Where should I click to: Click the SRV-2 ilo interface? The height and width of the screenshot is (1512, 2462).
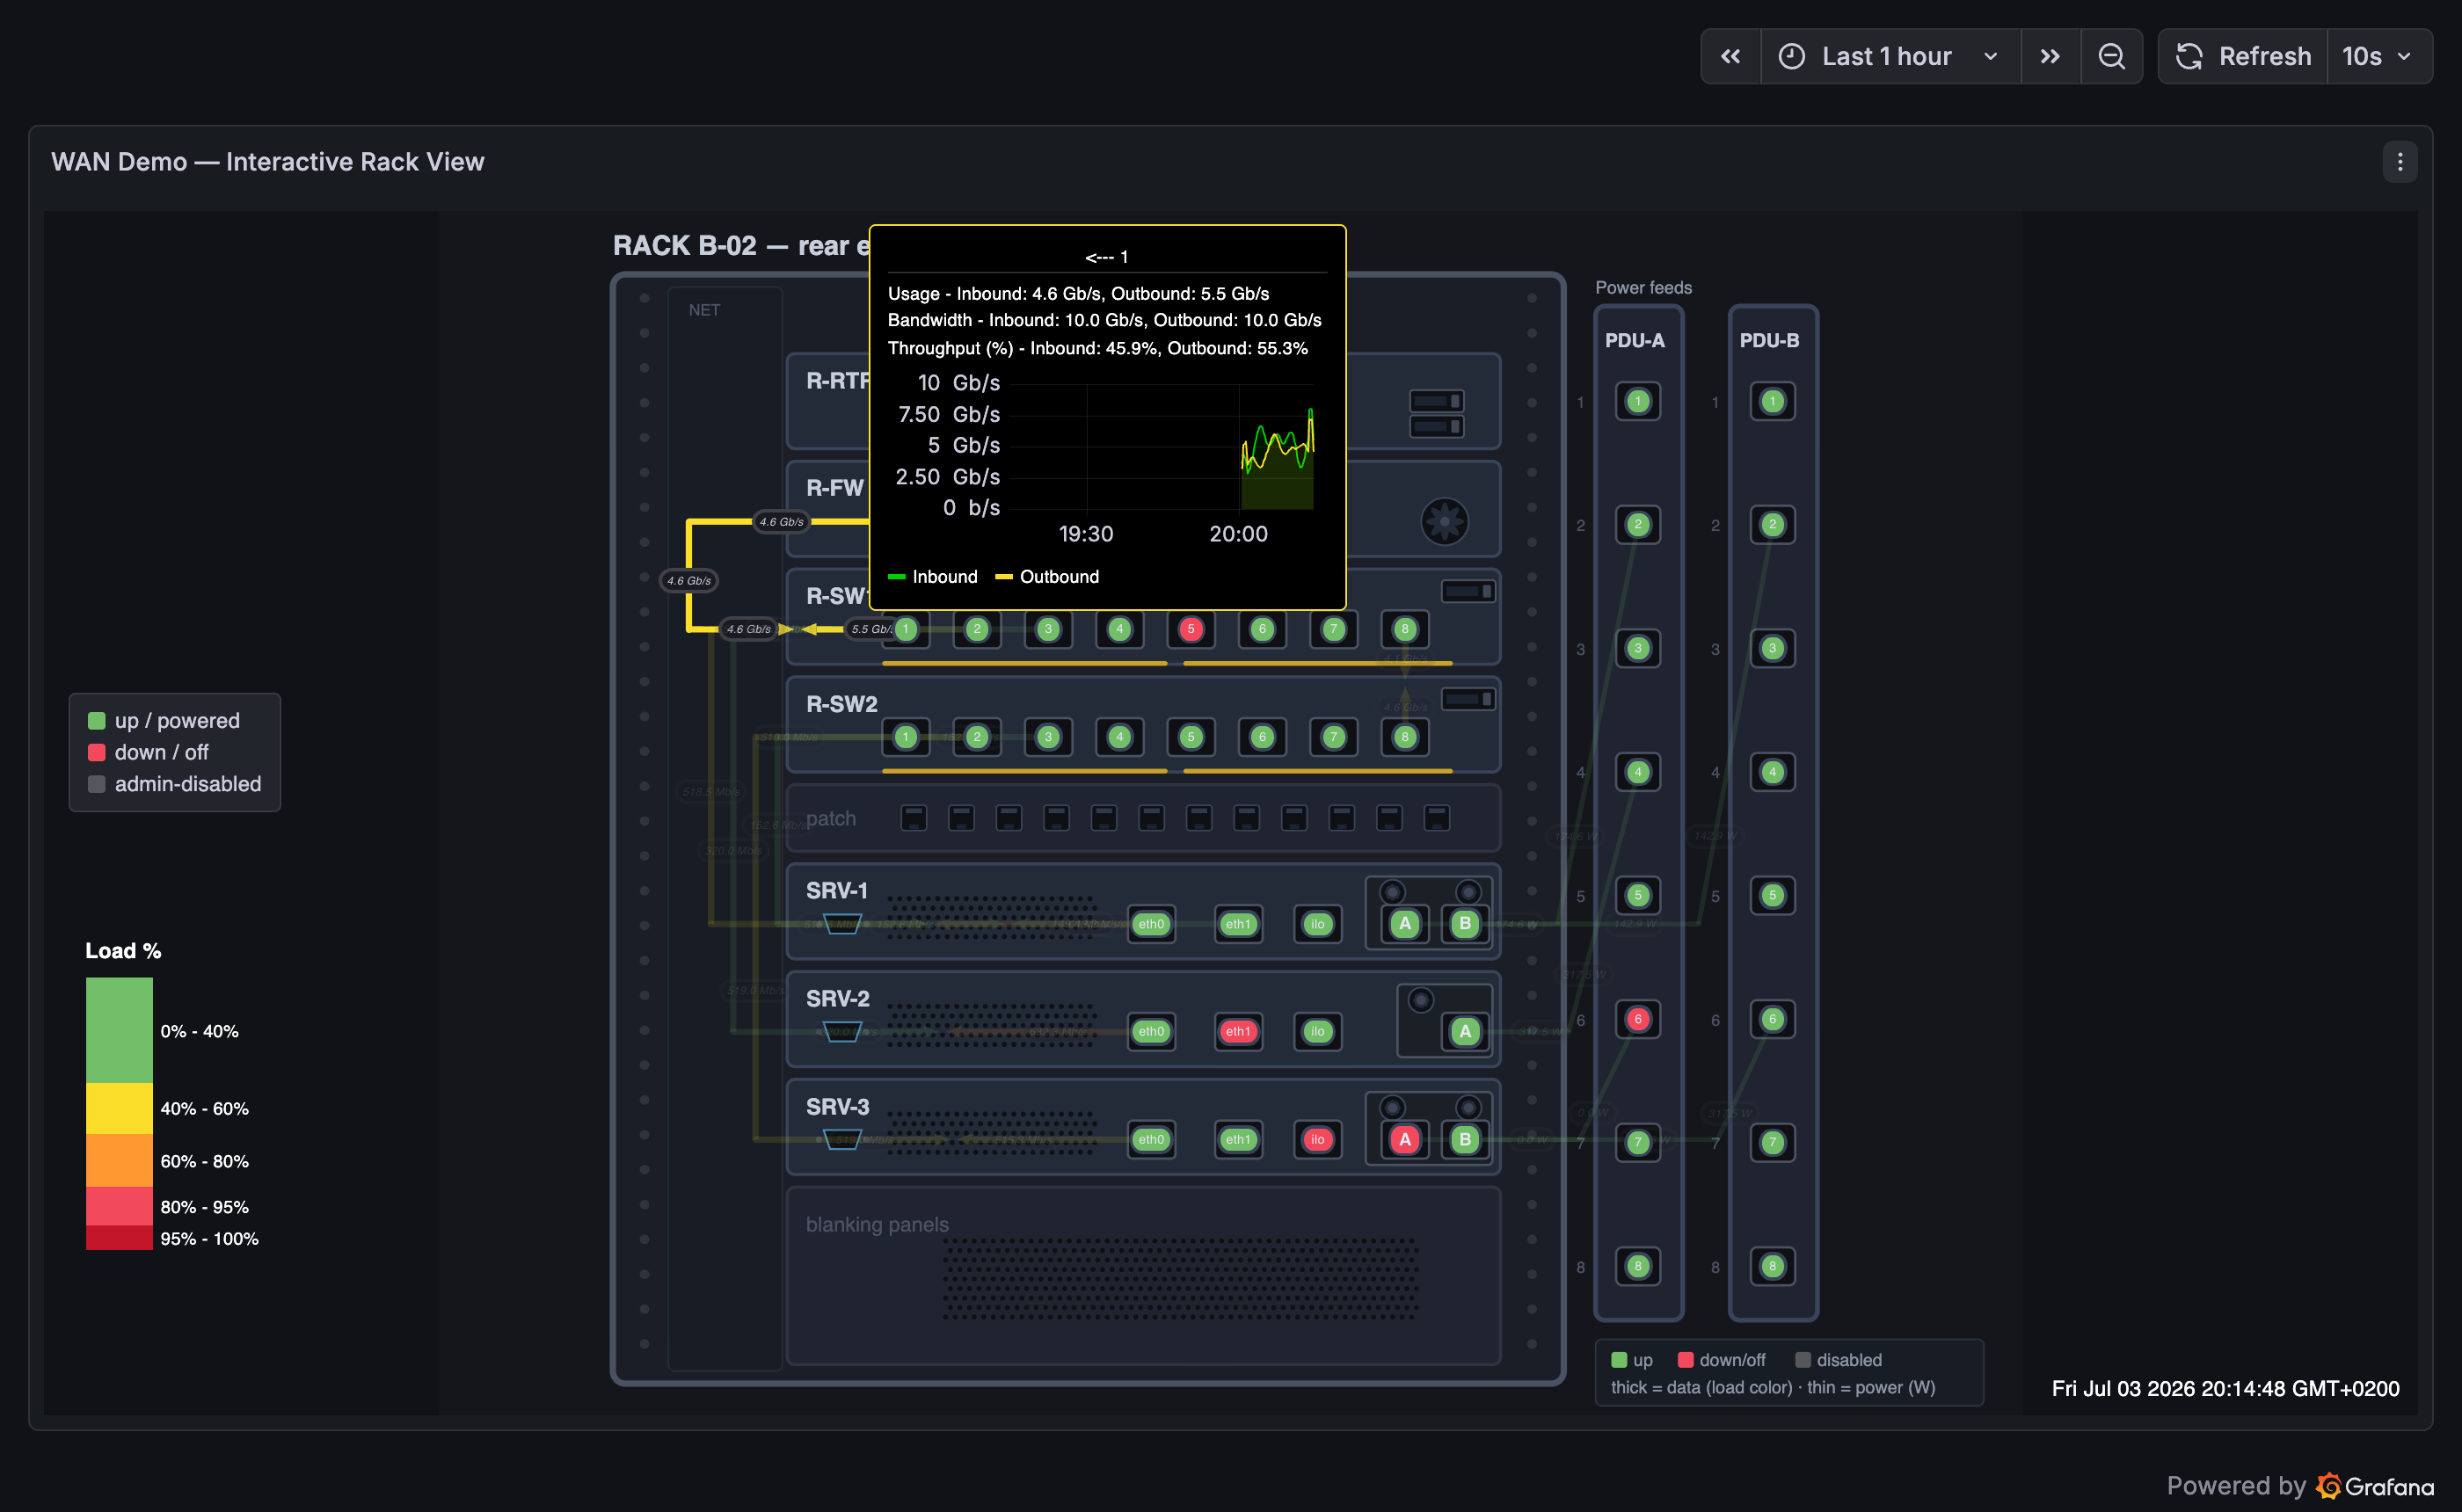tap(1318, 1031)
